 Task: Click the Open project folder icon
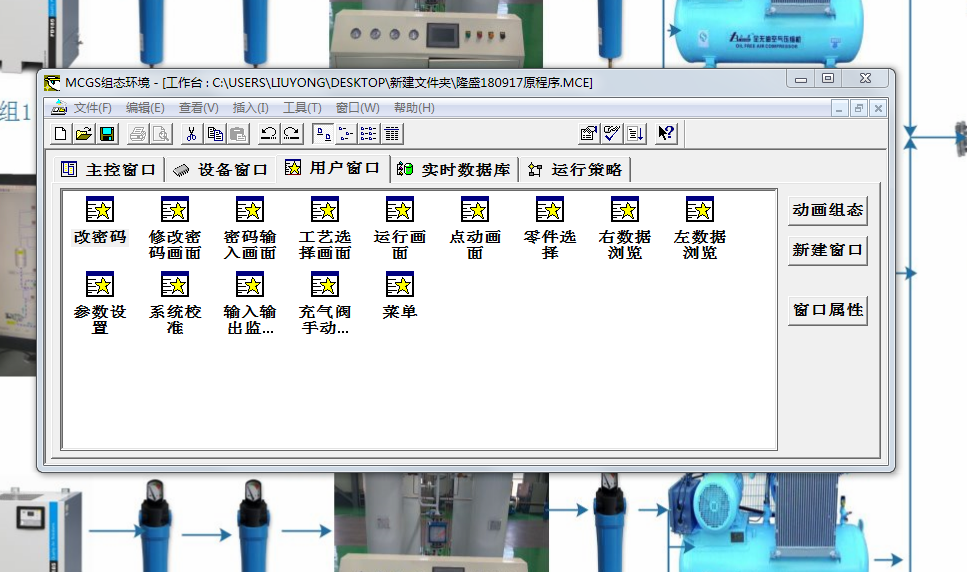click(x=84, y=134)
